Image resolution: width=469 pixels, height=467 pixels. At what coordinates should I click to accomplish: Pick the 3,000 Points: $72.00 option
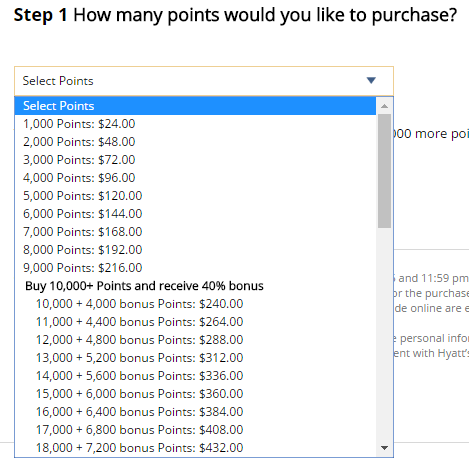click(x=195, y=160)
